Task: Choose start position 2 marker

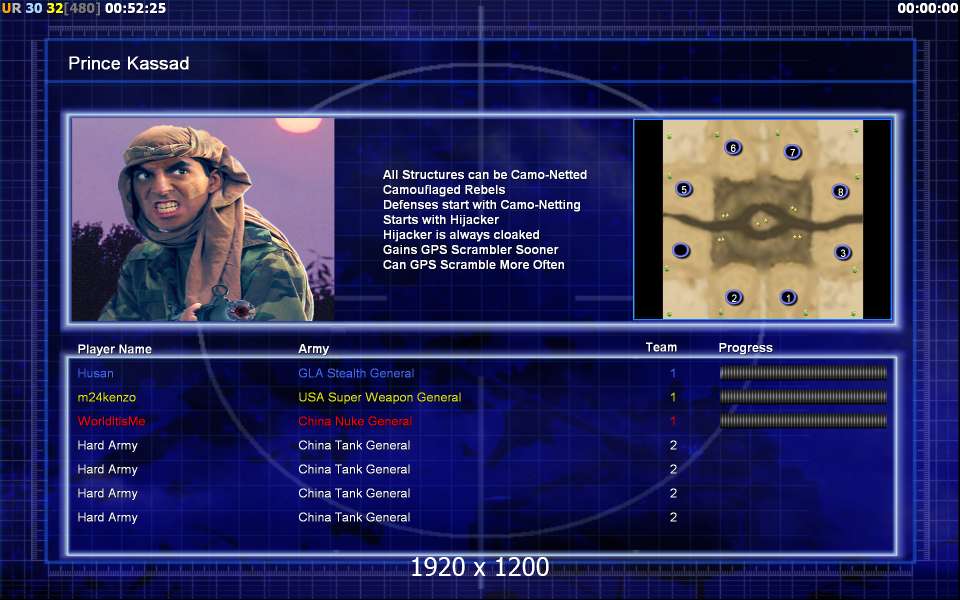Action: coord(734,297)
